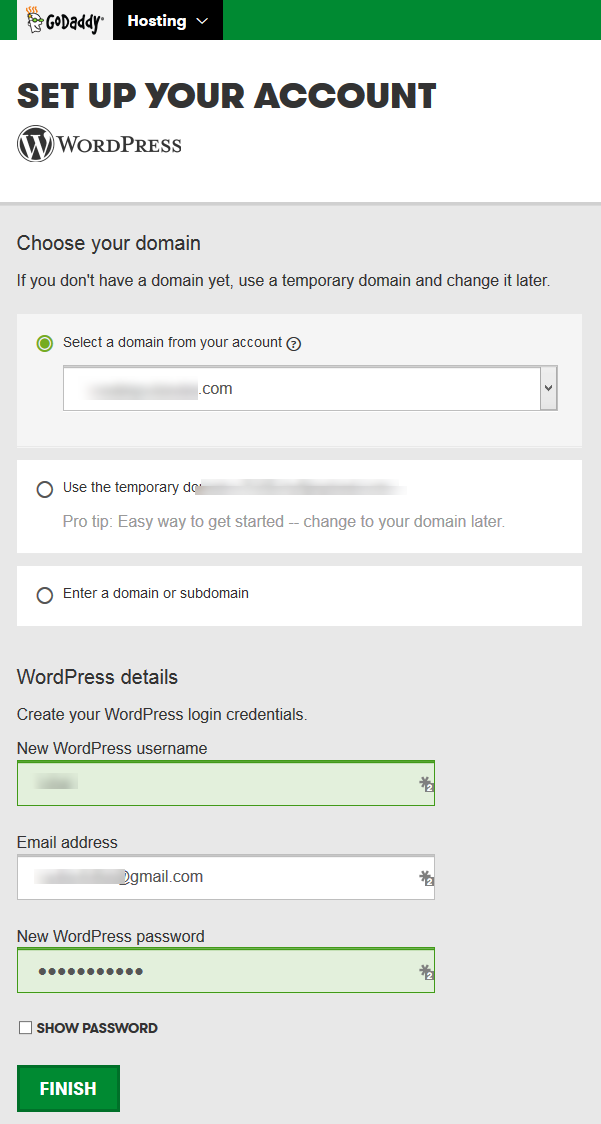Select a domain from your account radio

pyautogui.click(x=45, y=343)
